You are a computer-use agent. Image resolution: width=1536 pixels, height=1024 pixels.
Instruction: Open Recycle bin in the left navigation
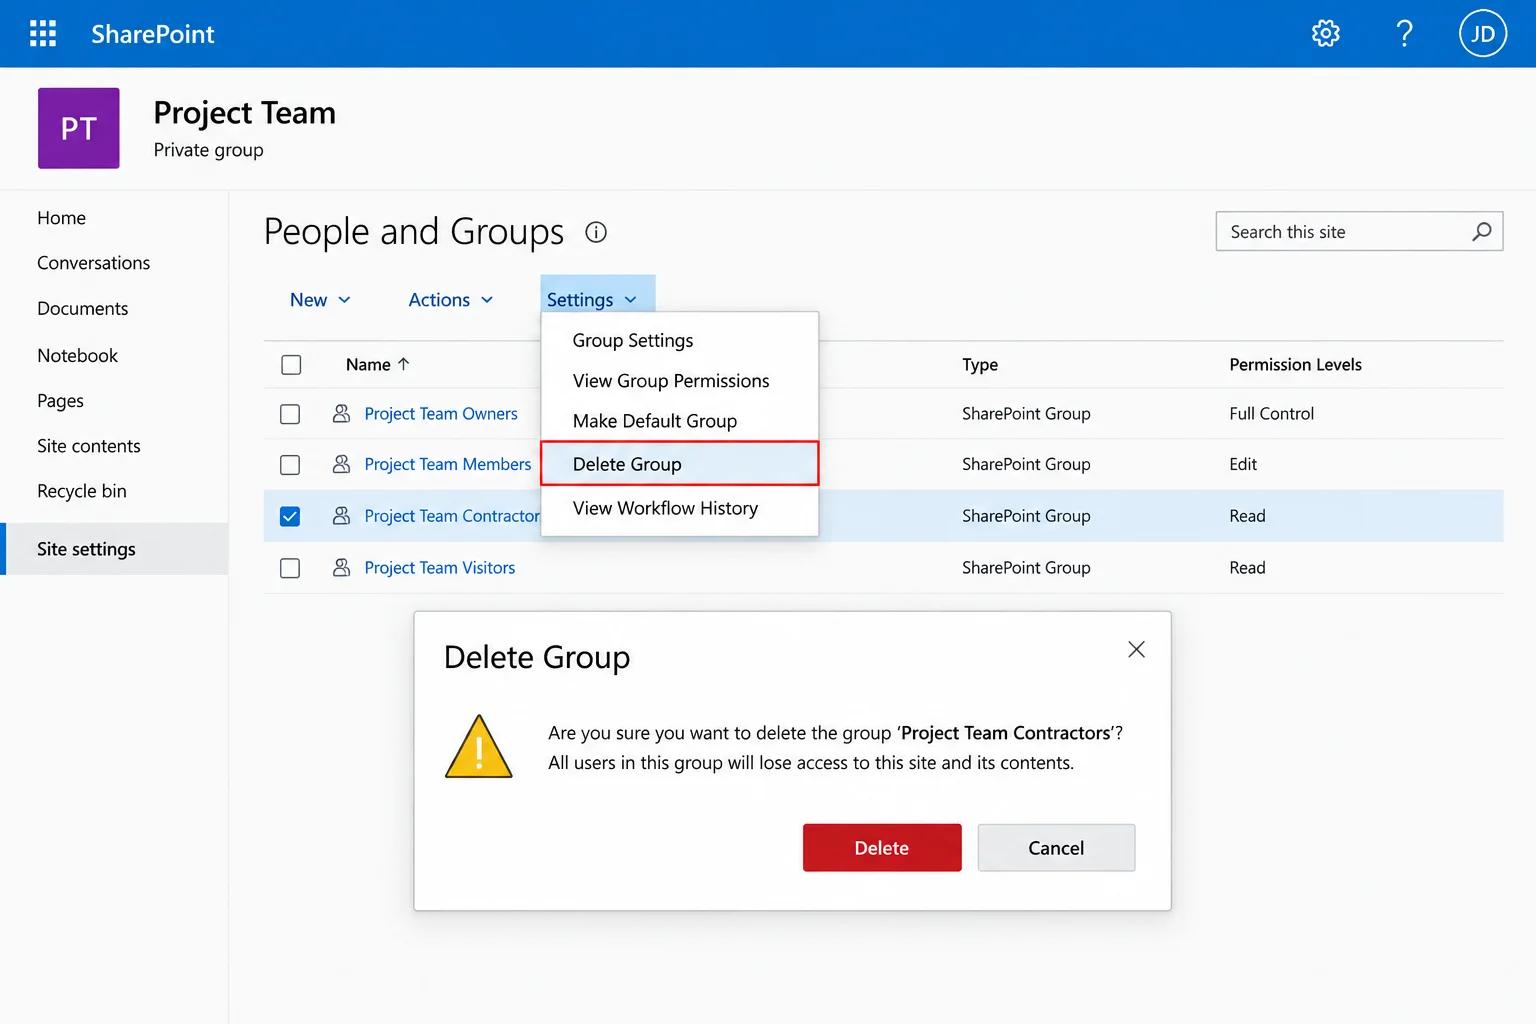(82, 491)
